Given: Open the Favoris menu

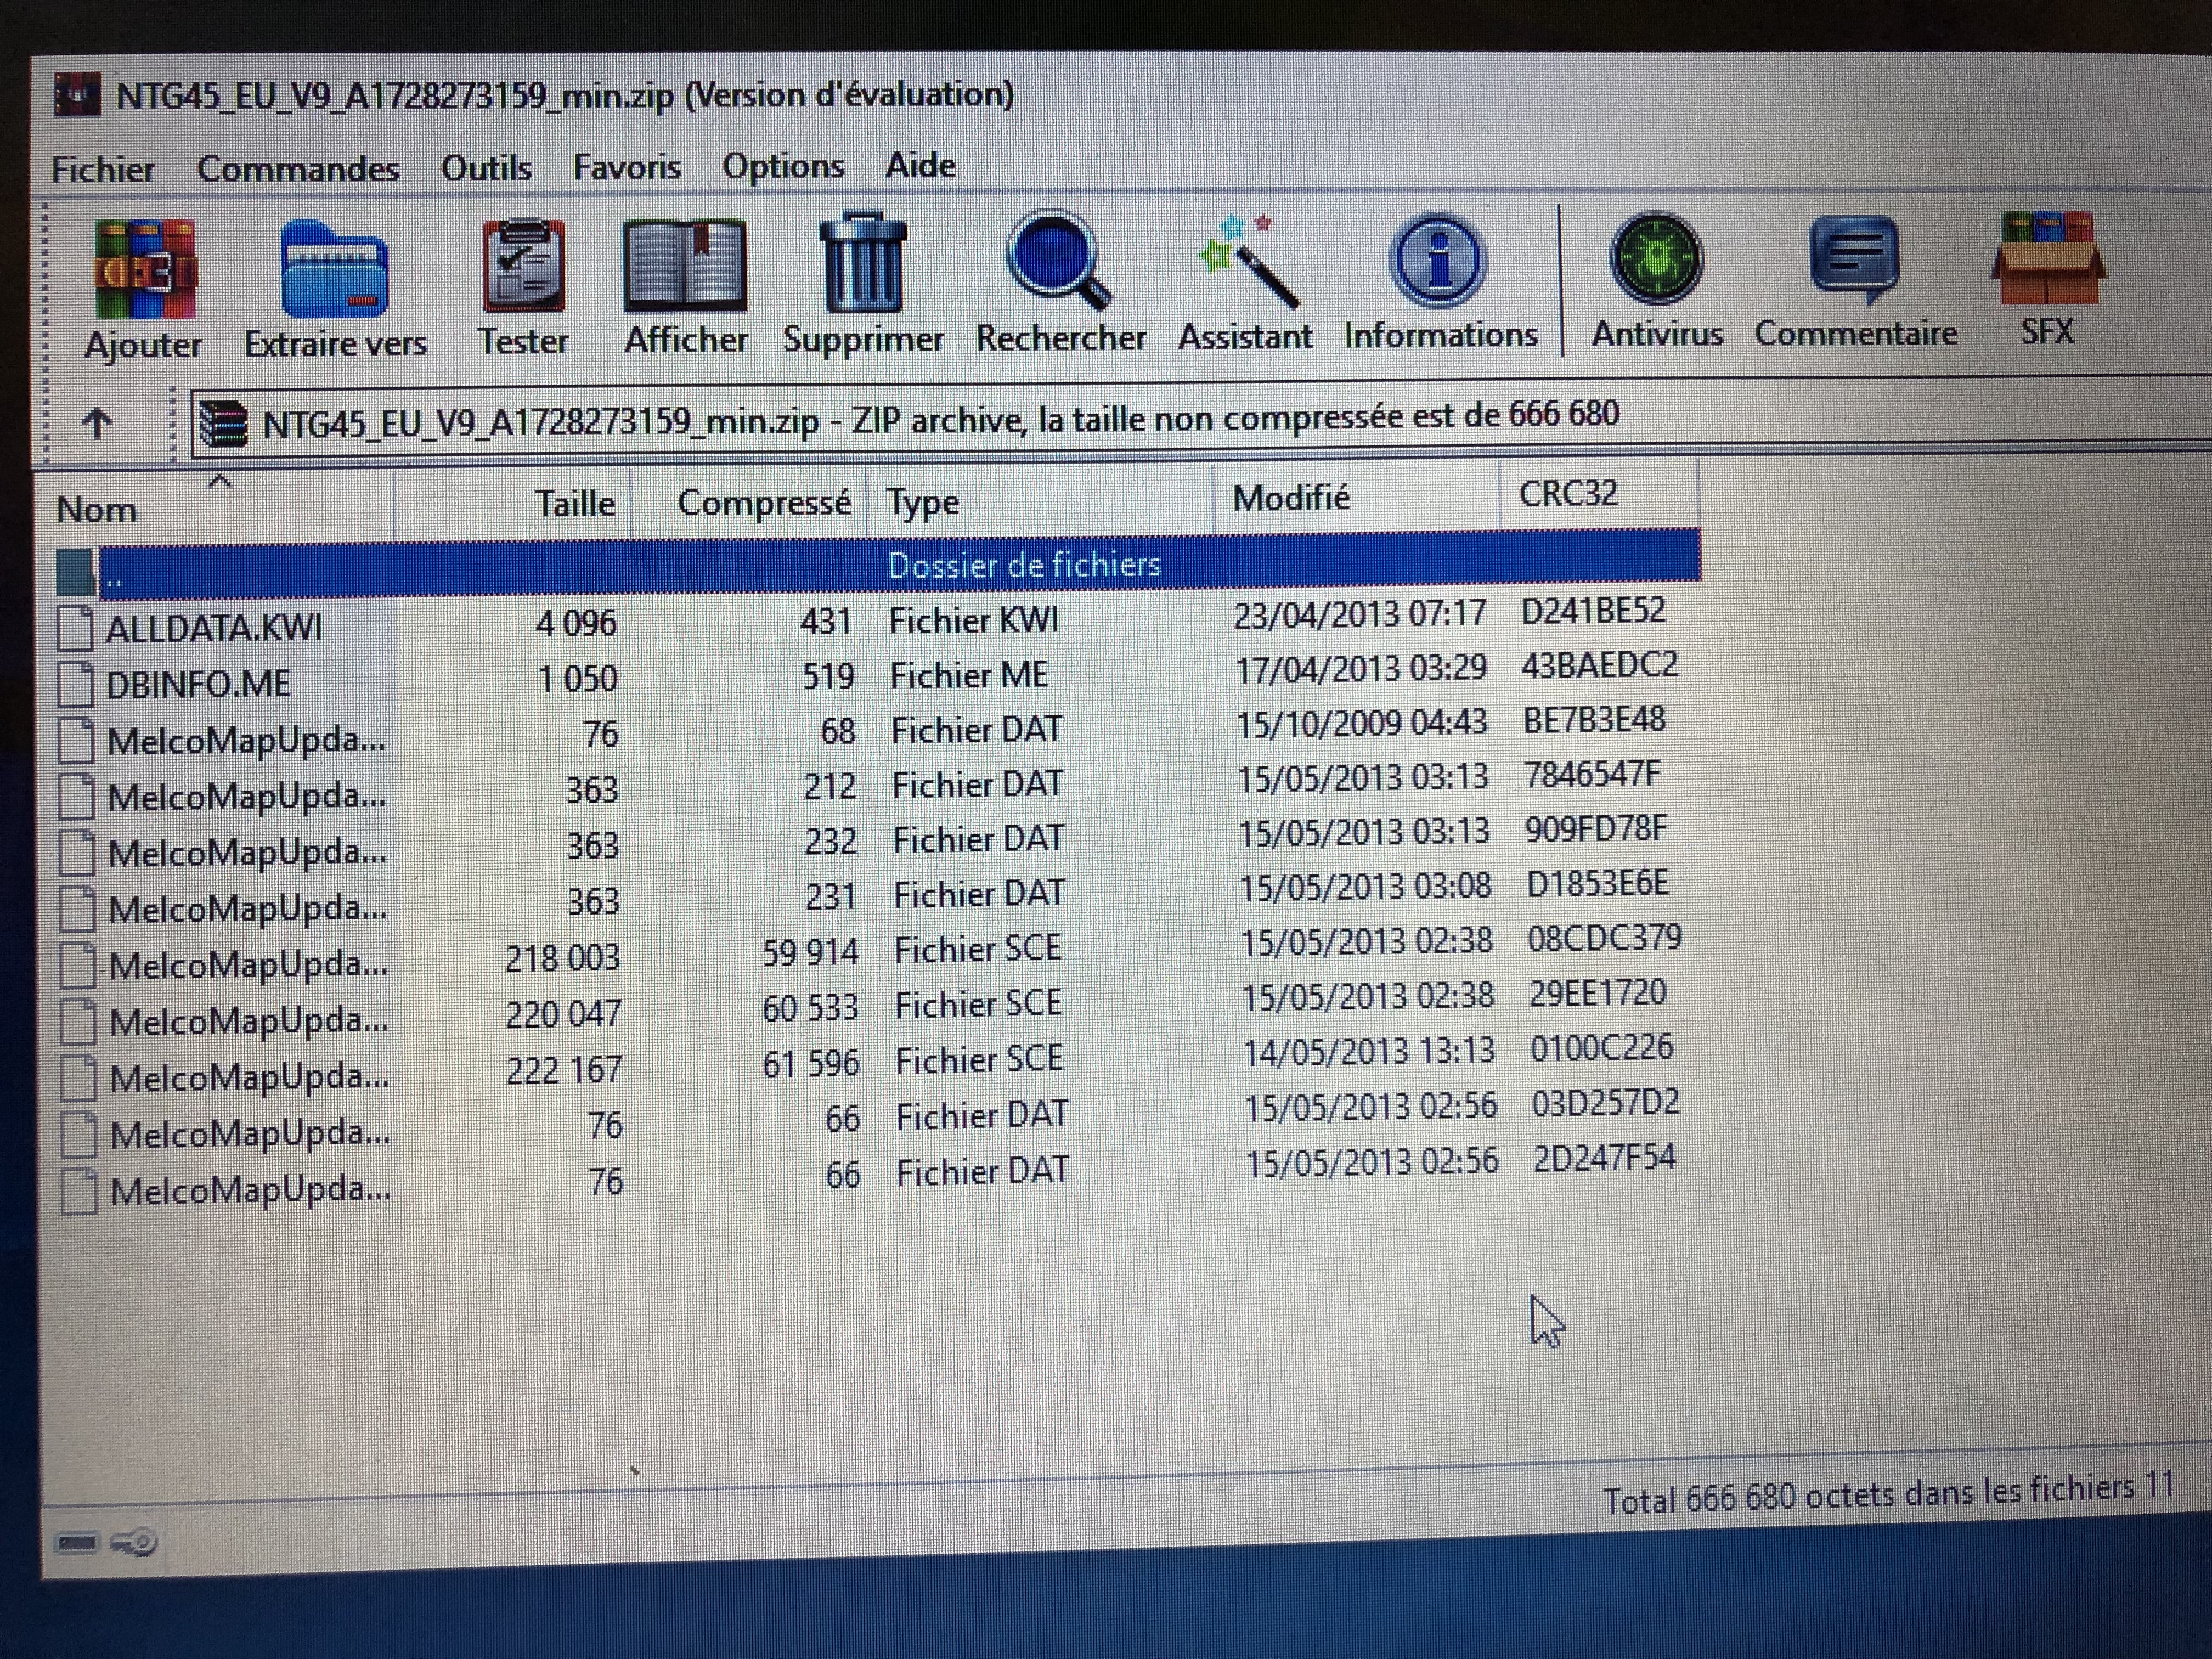Looking at the screenshot, I should (627, 166).
